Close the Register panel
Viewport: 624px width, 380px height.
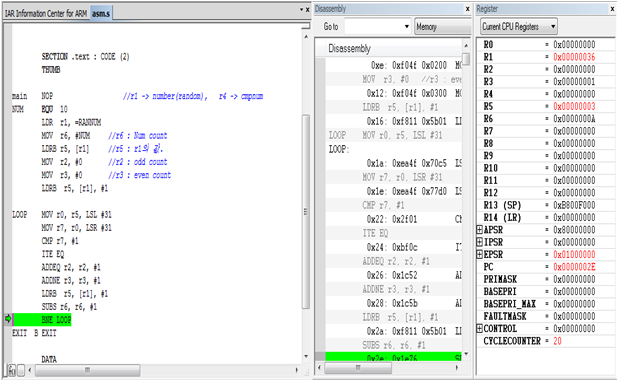pos(612,9)
